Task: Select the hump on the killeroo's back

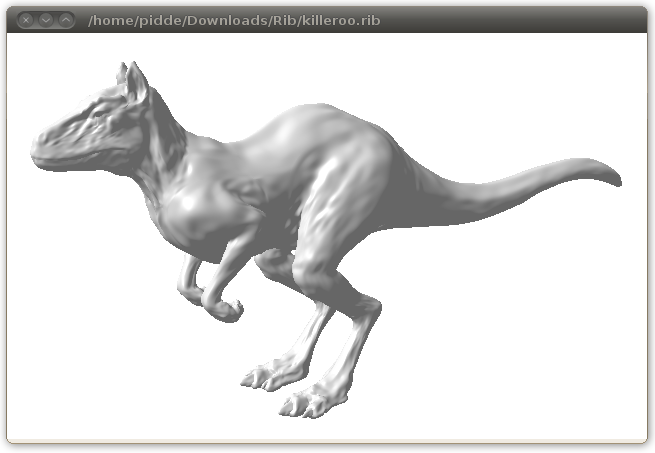Action: point(290,125)
